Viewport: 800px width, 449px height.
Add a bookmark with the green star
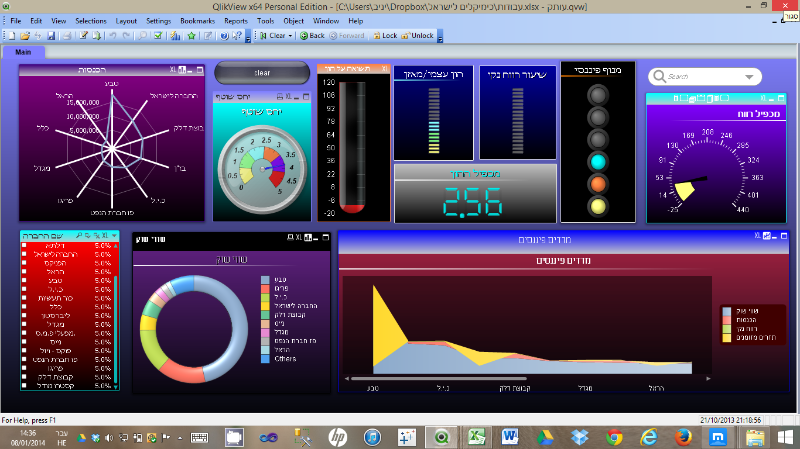(x=191, y=36)
